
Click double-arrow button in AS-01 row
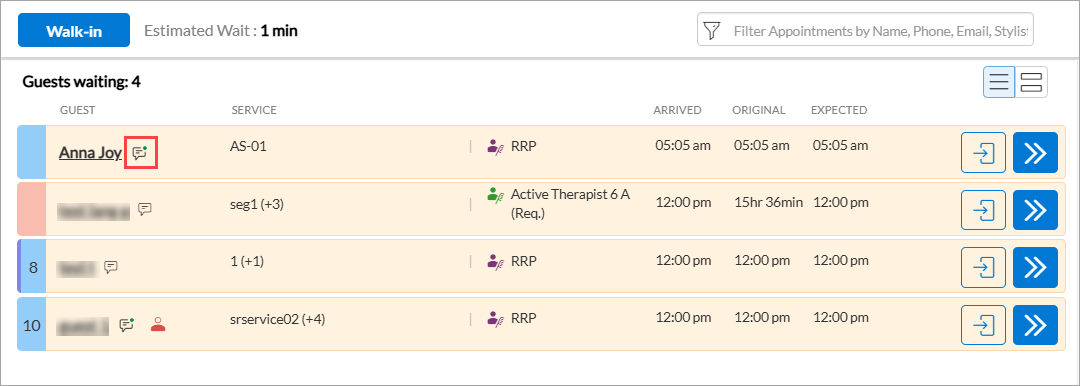(x=1035, y=152)
